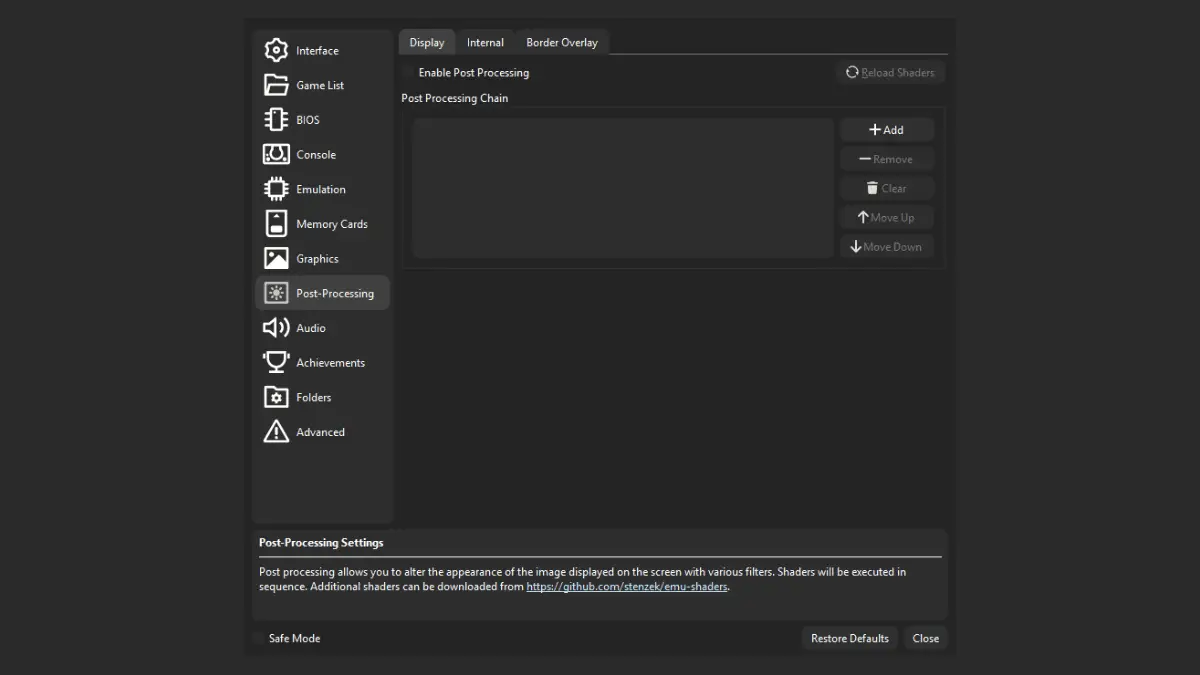Screen dimensions: 1200x675
Task: Select the Graphics picture icon
Action: pos(276,258)
